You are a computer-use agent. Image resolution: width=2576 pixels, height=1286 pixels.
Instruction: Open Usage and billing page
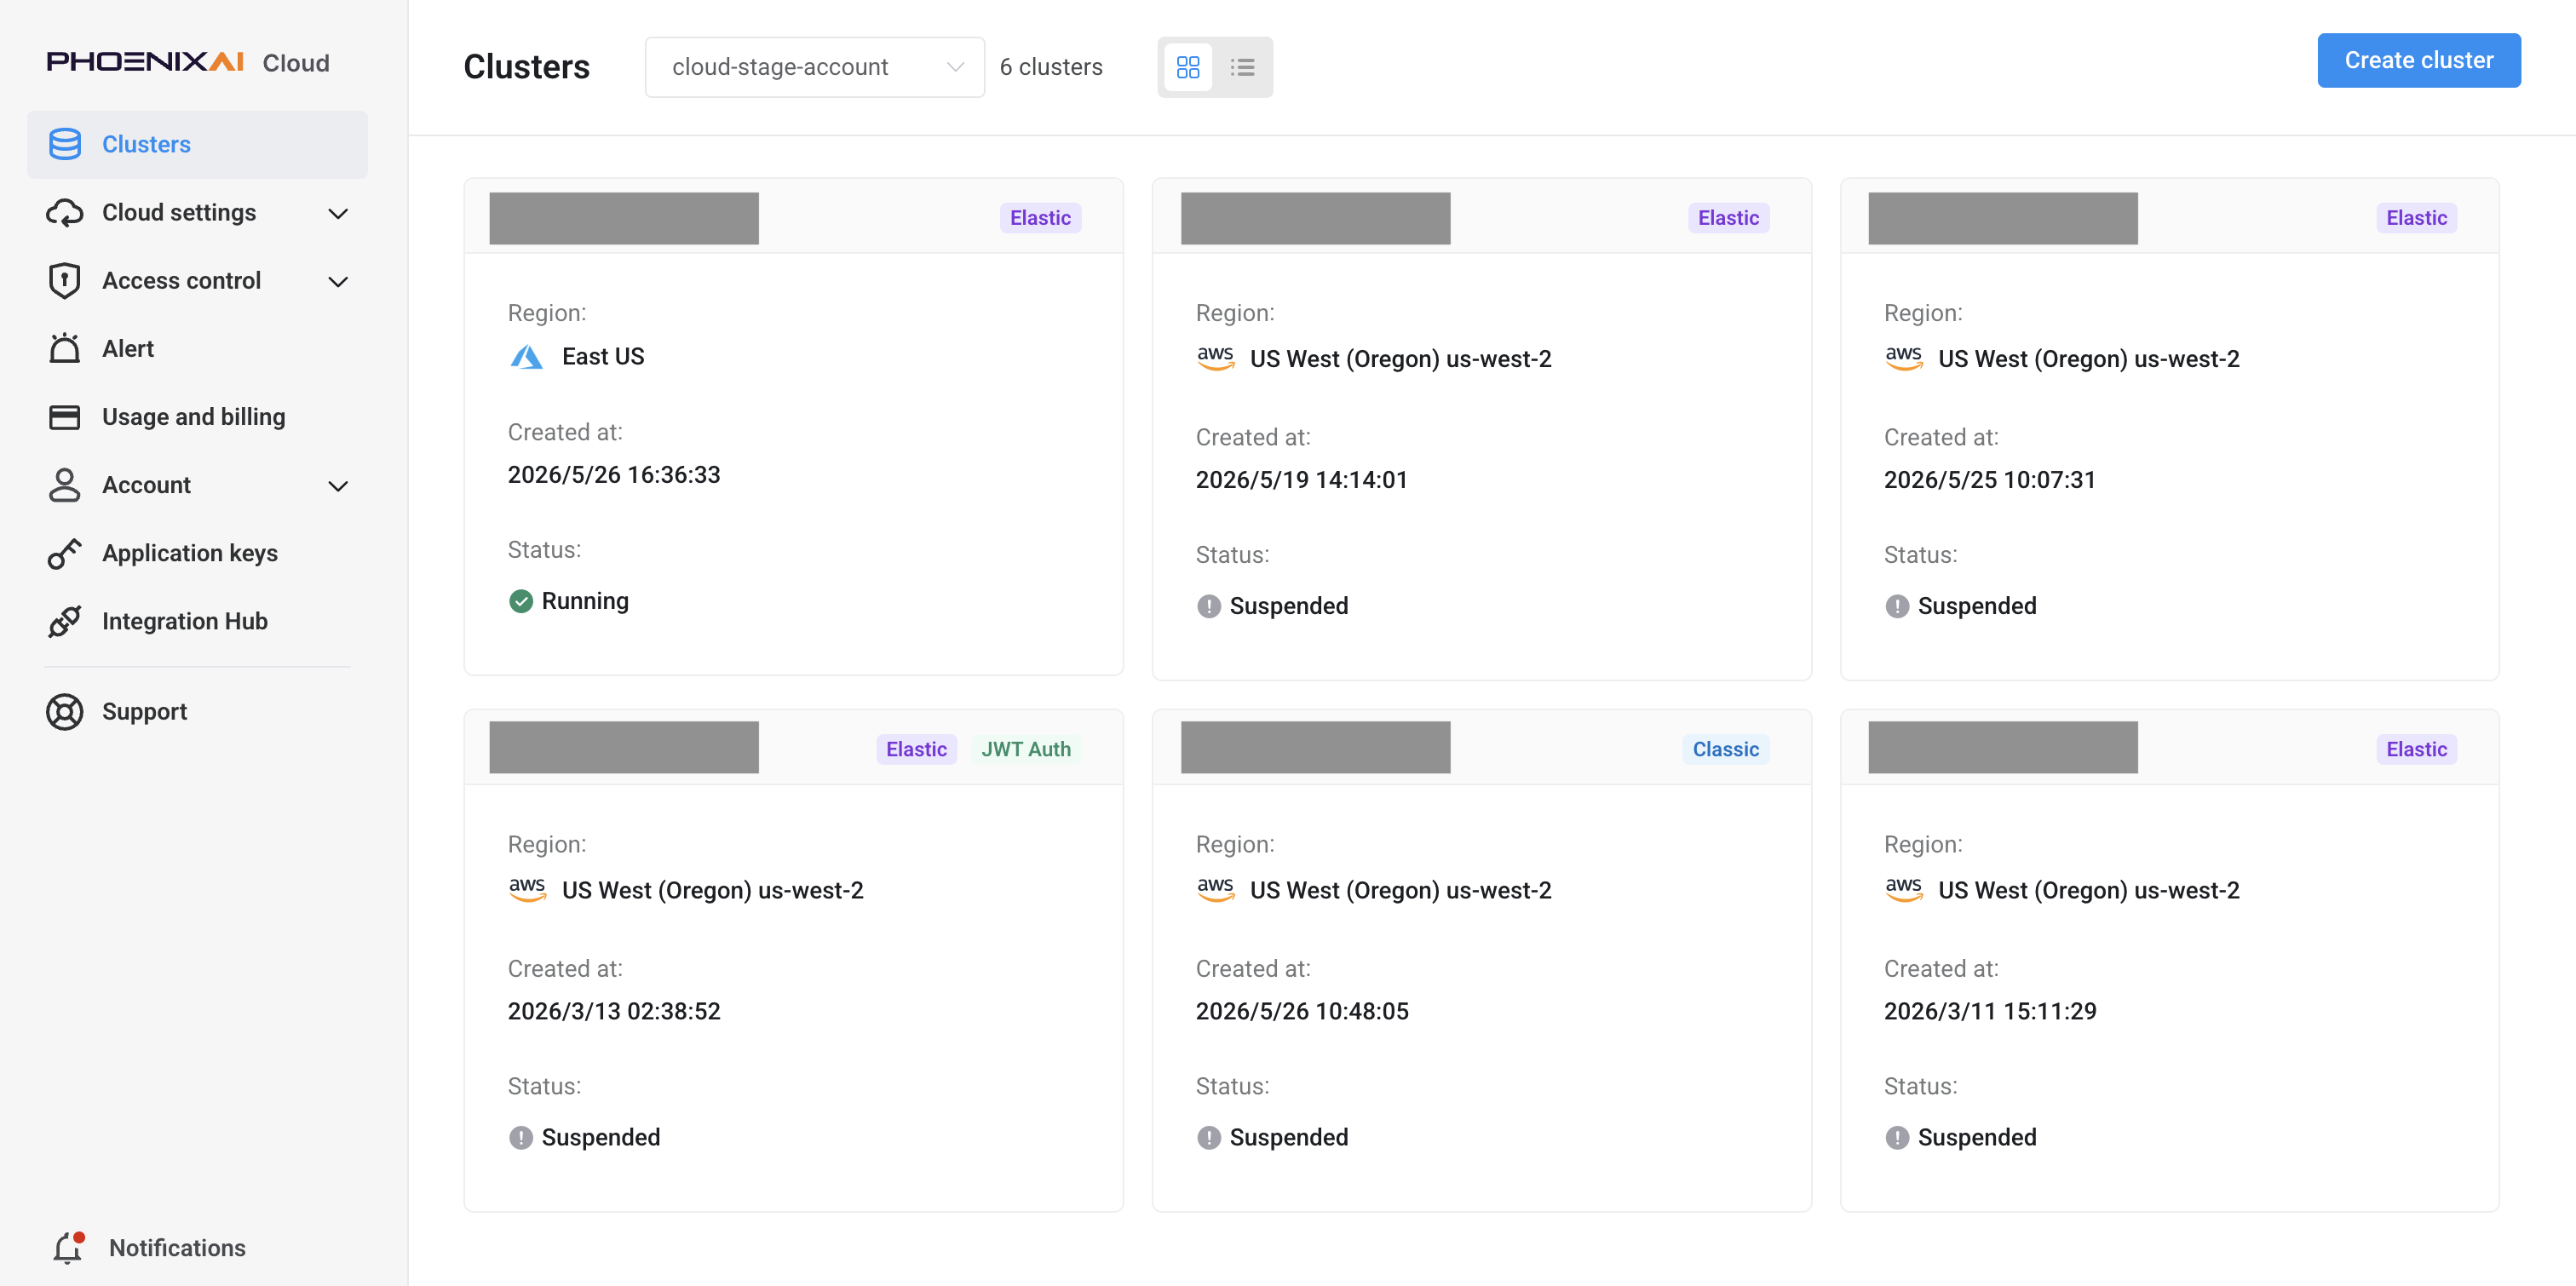pos(197,416)
